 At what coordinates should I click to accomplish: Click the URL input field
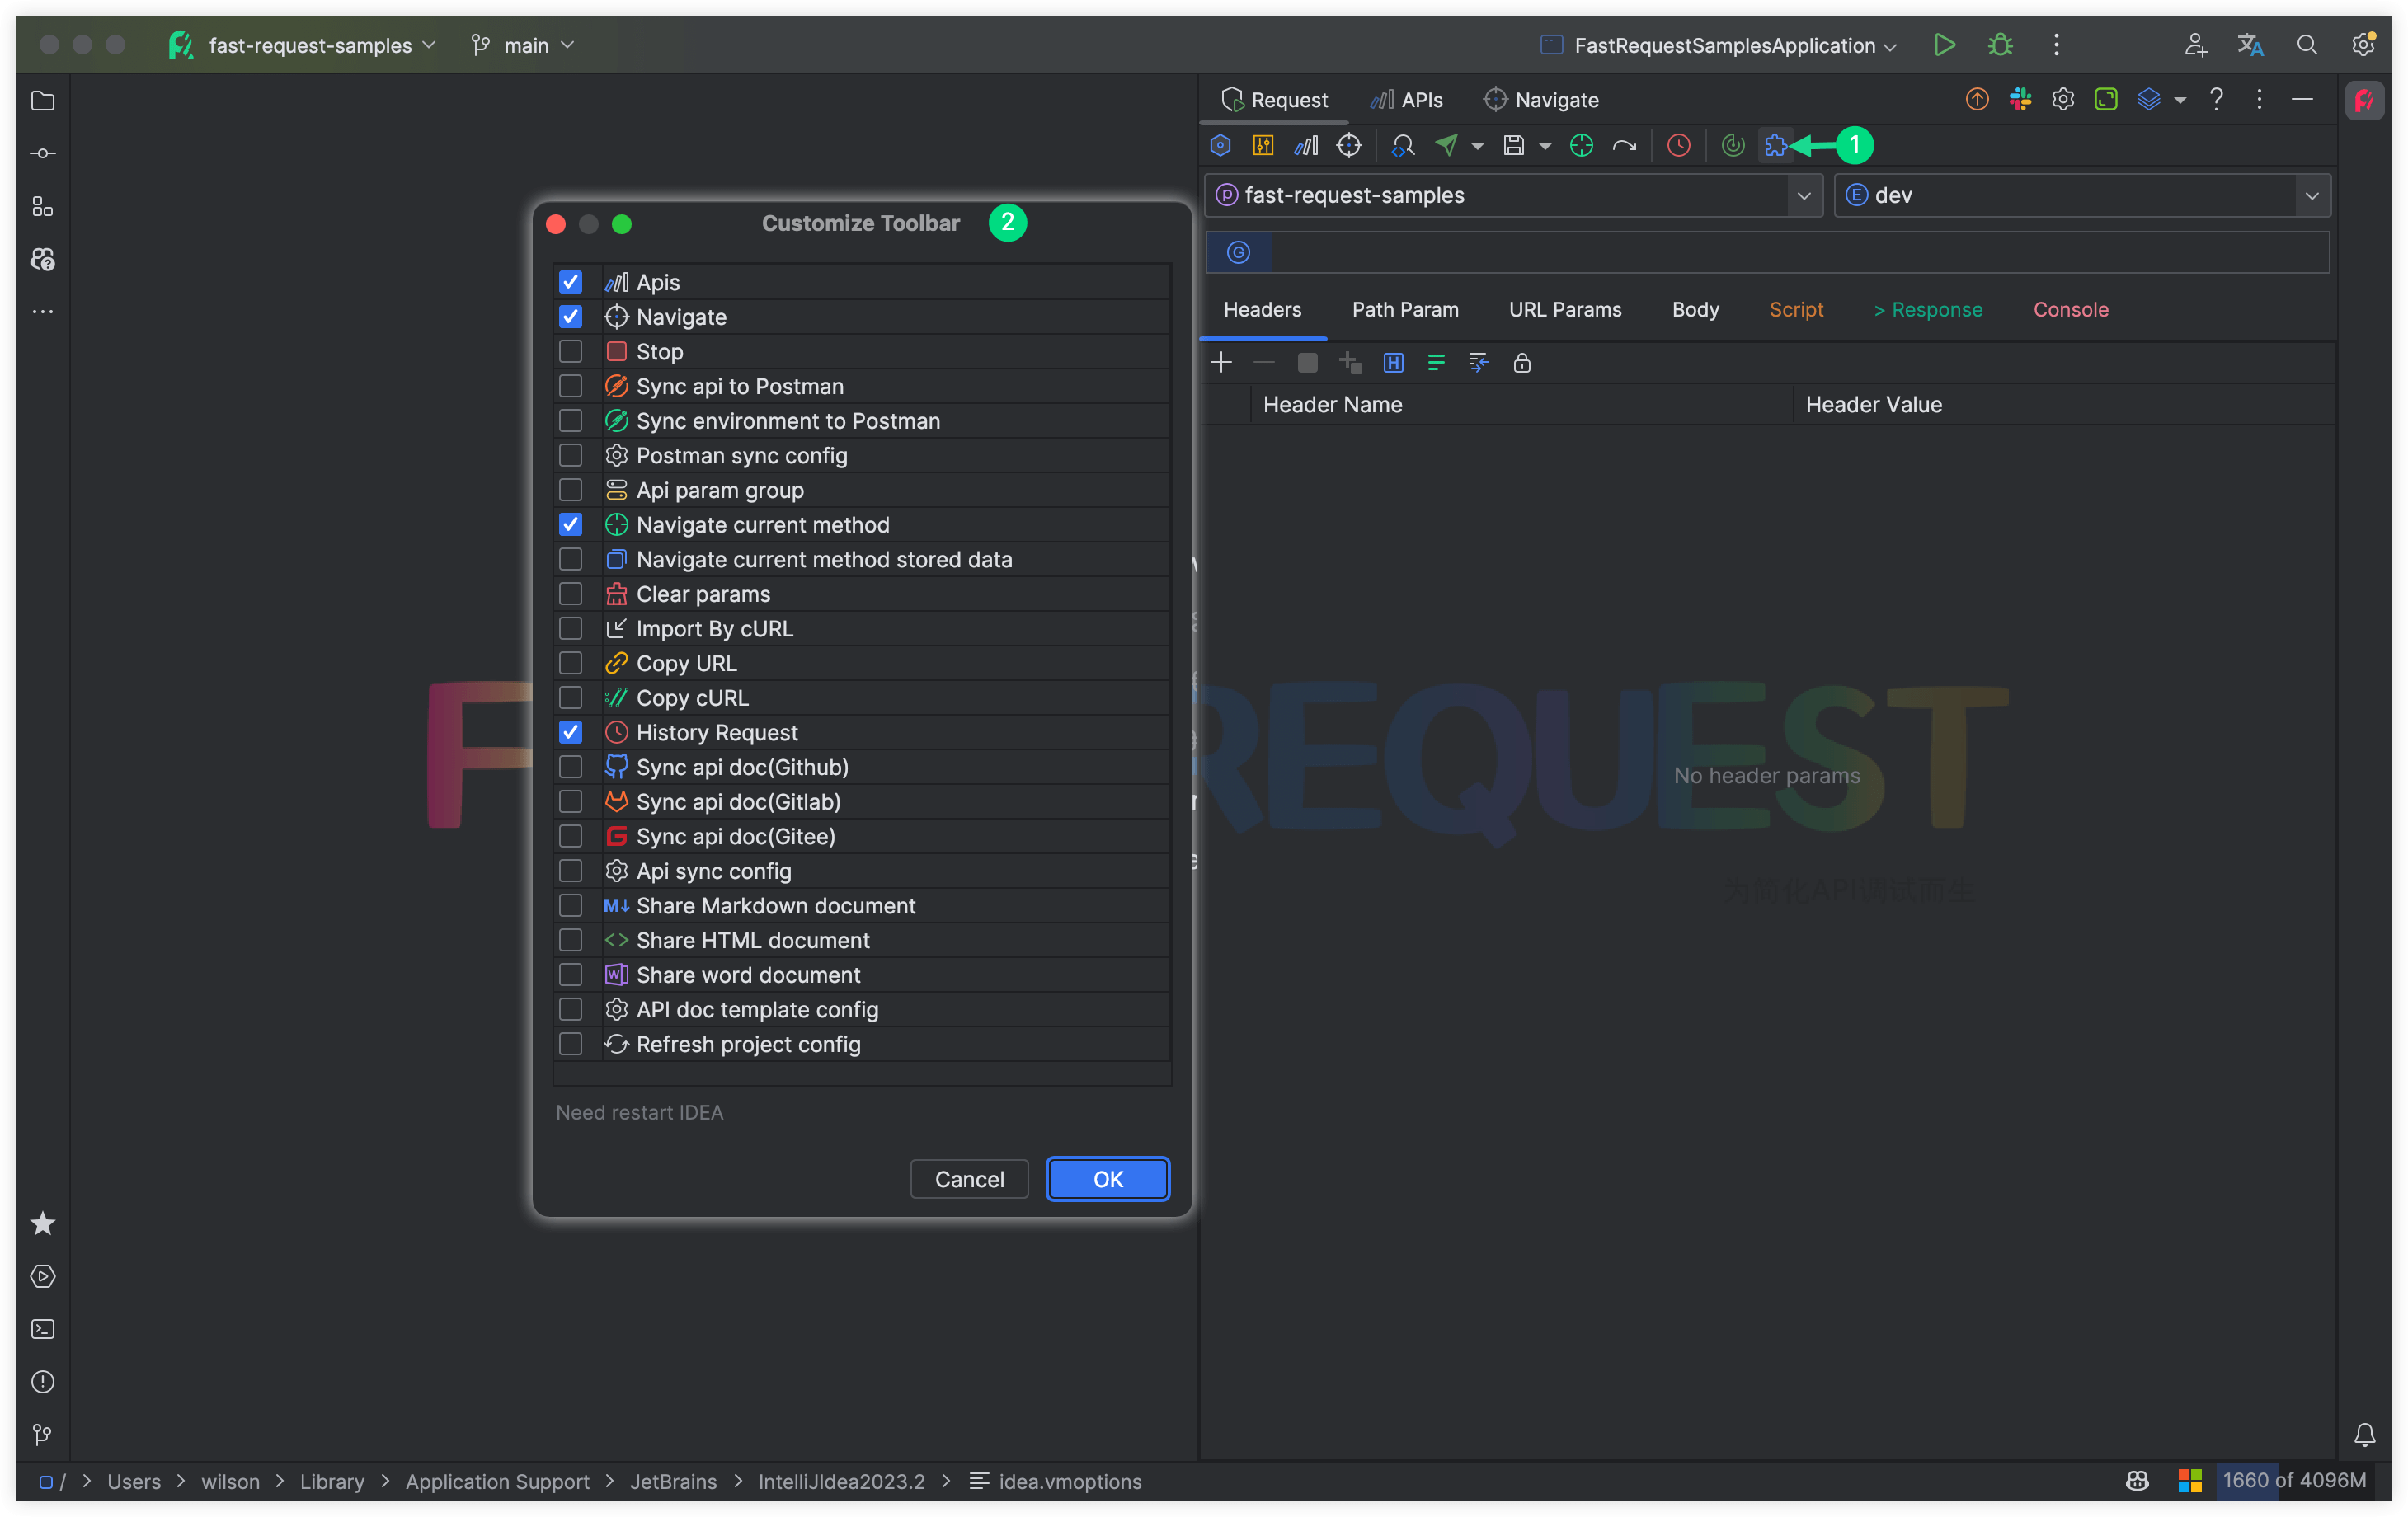1800,253
